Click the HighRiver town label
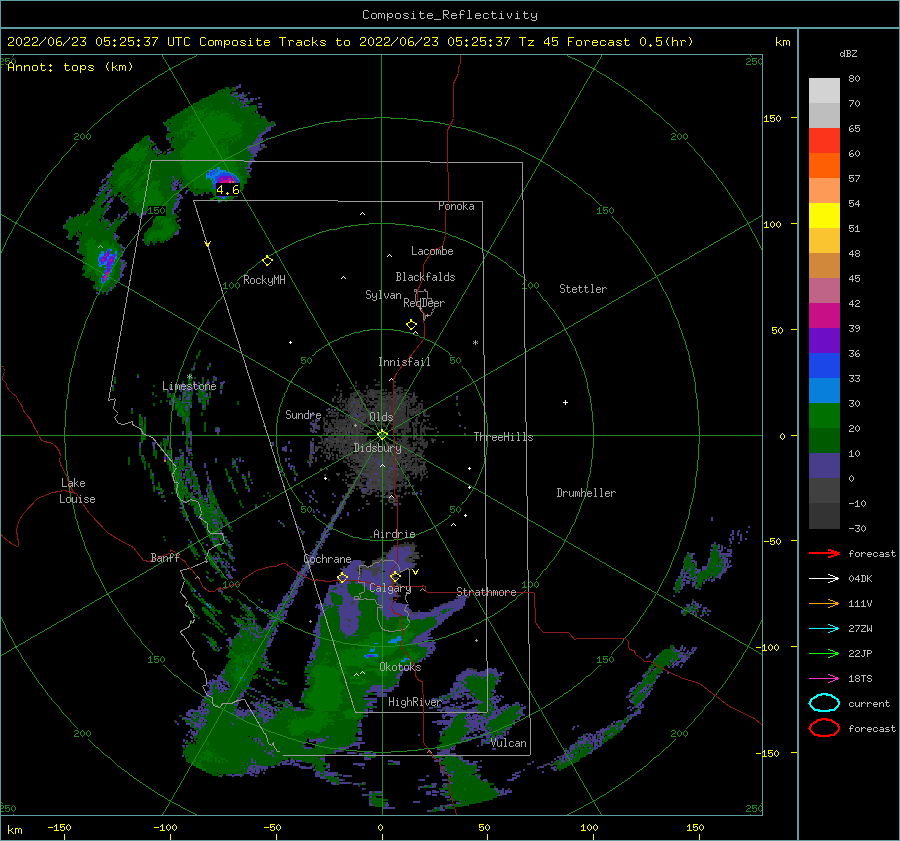The image size is (900, 841). click(x=414, y=702)
